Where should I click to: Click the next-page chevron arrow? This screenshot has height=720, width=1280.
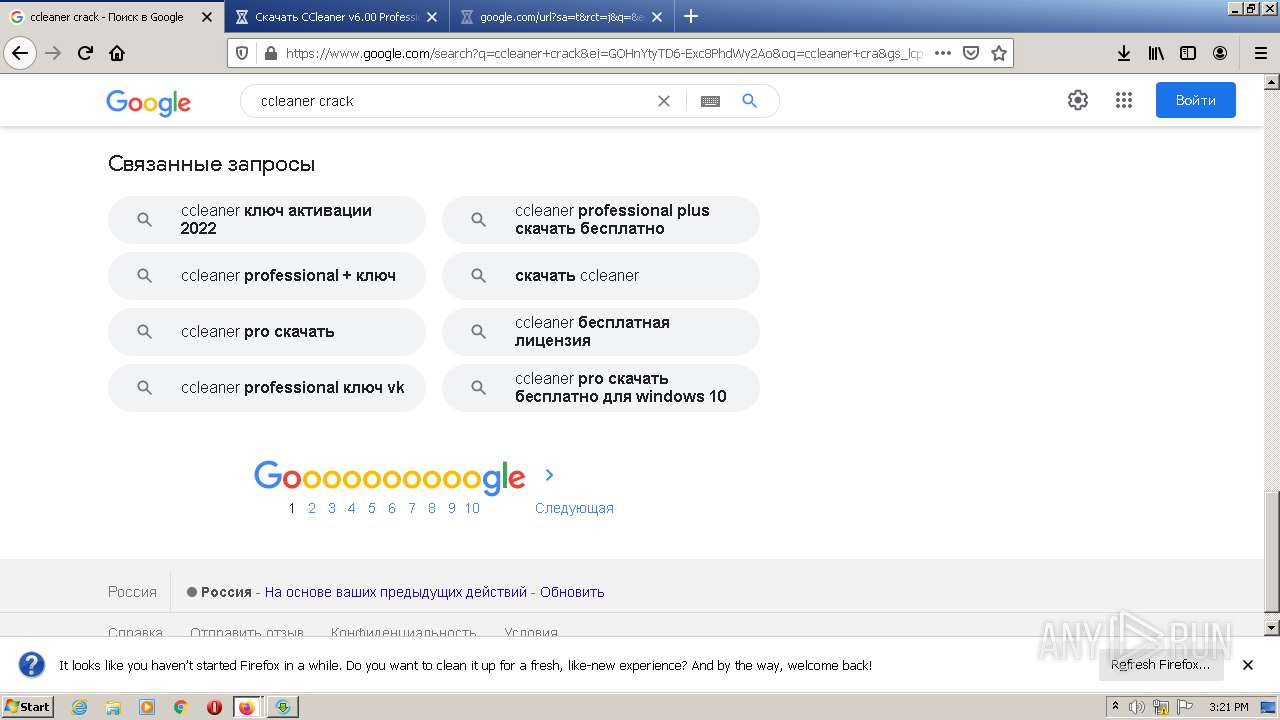[549, 475]
